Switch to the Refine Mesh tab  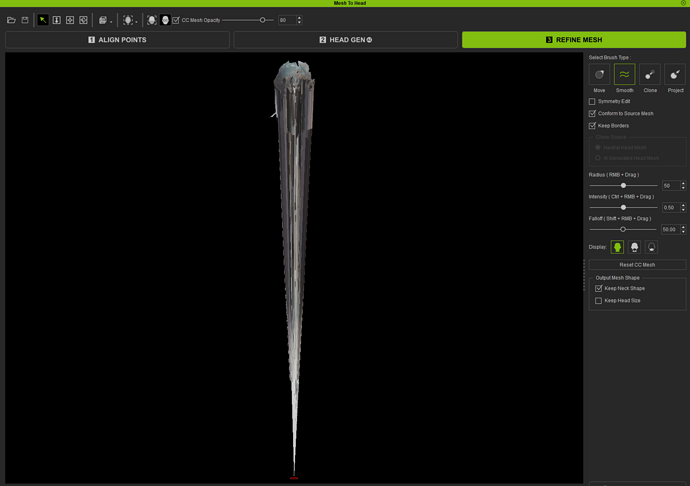pyautogui.click(x=574, y=40)
